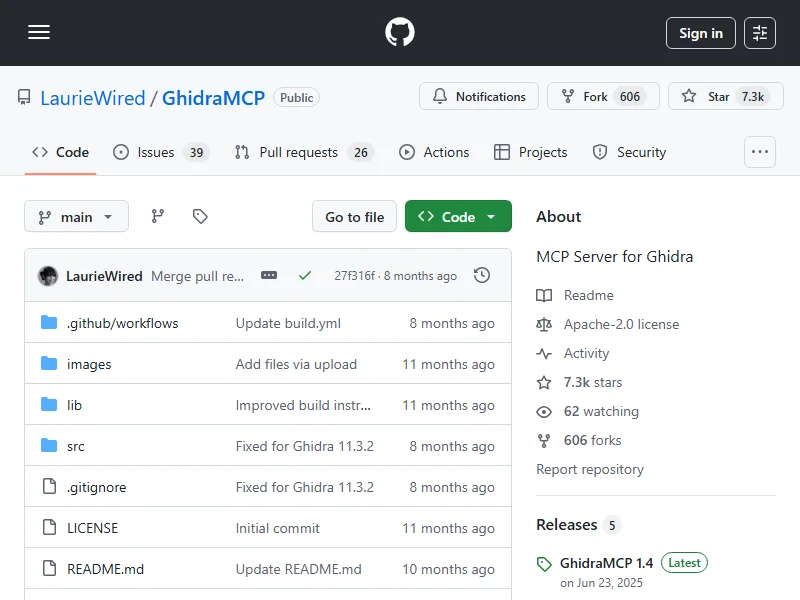Switch to the Issues tab
This screenshot has width=800, height=600.
pos(159,152)
